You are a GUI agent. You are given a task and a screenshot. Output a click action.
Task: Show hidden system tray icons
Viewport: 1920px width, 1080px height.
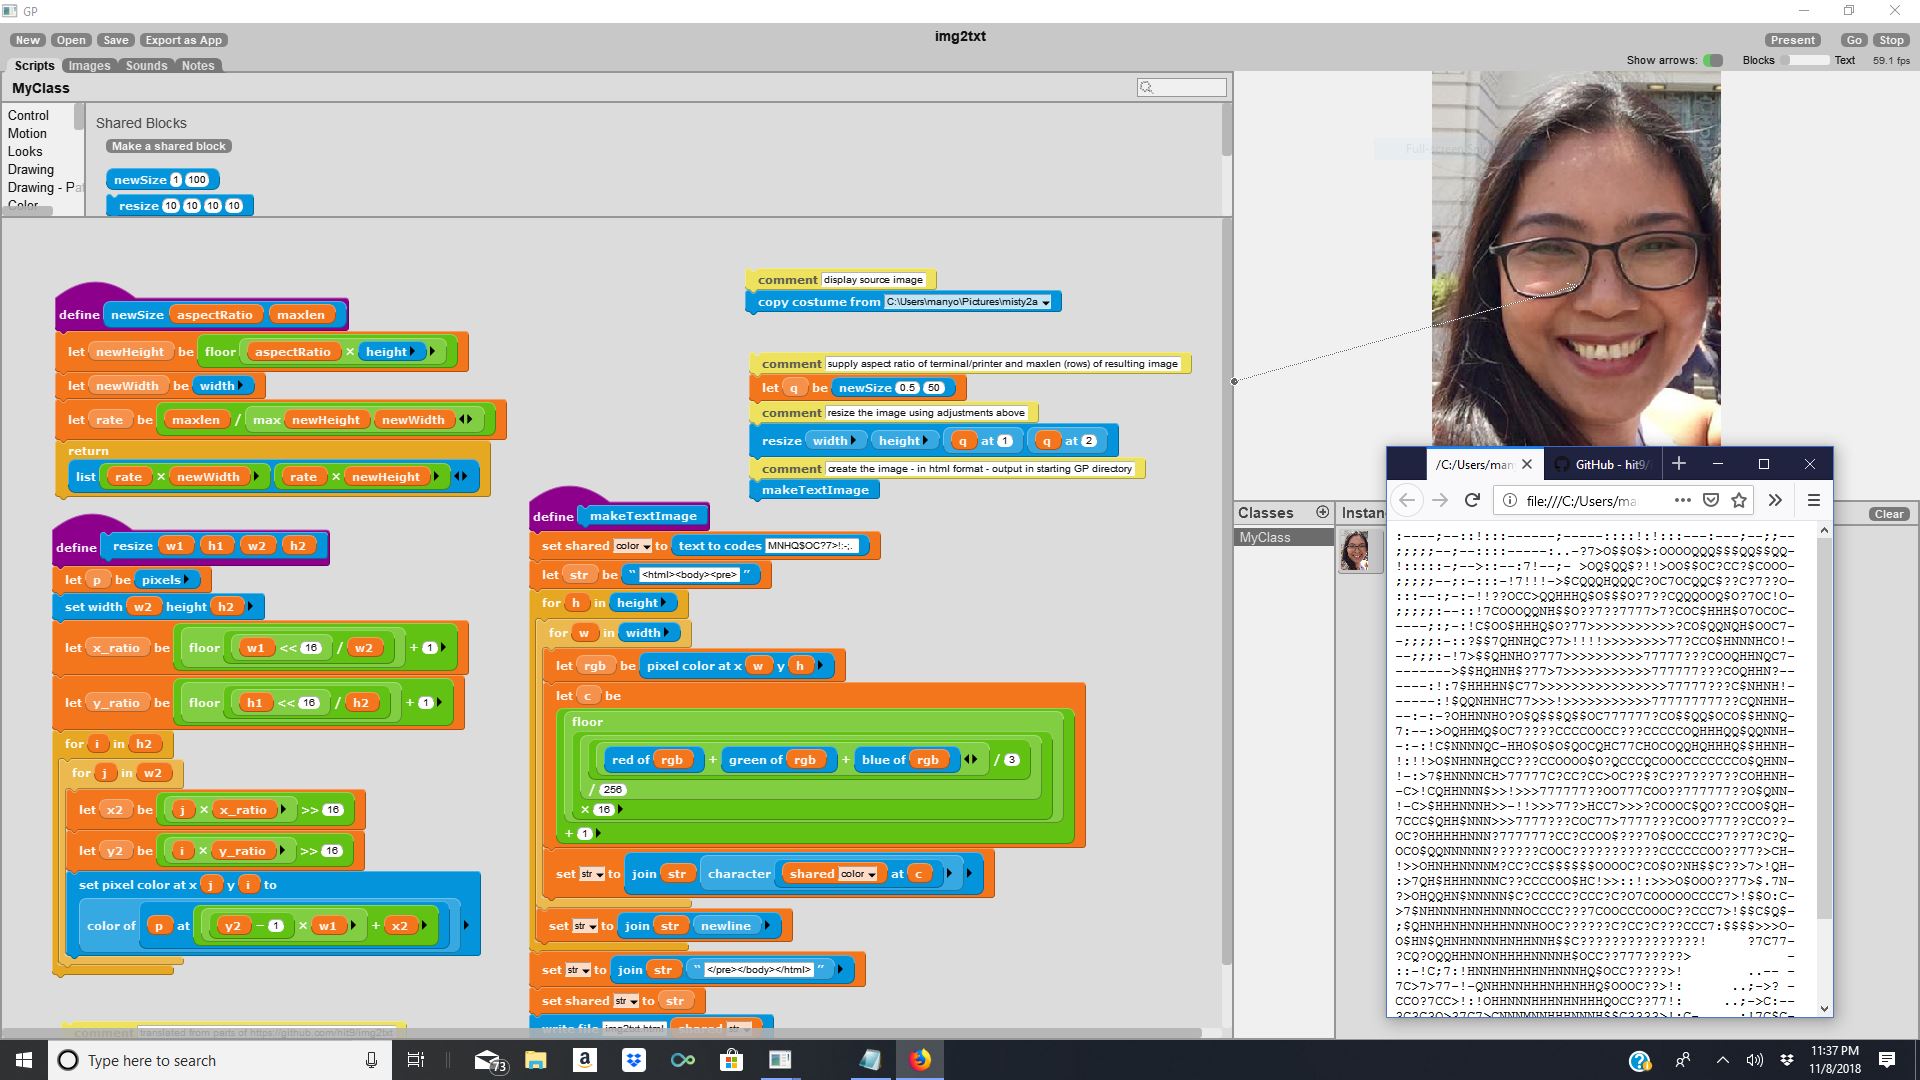pos(1722,1060)
